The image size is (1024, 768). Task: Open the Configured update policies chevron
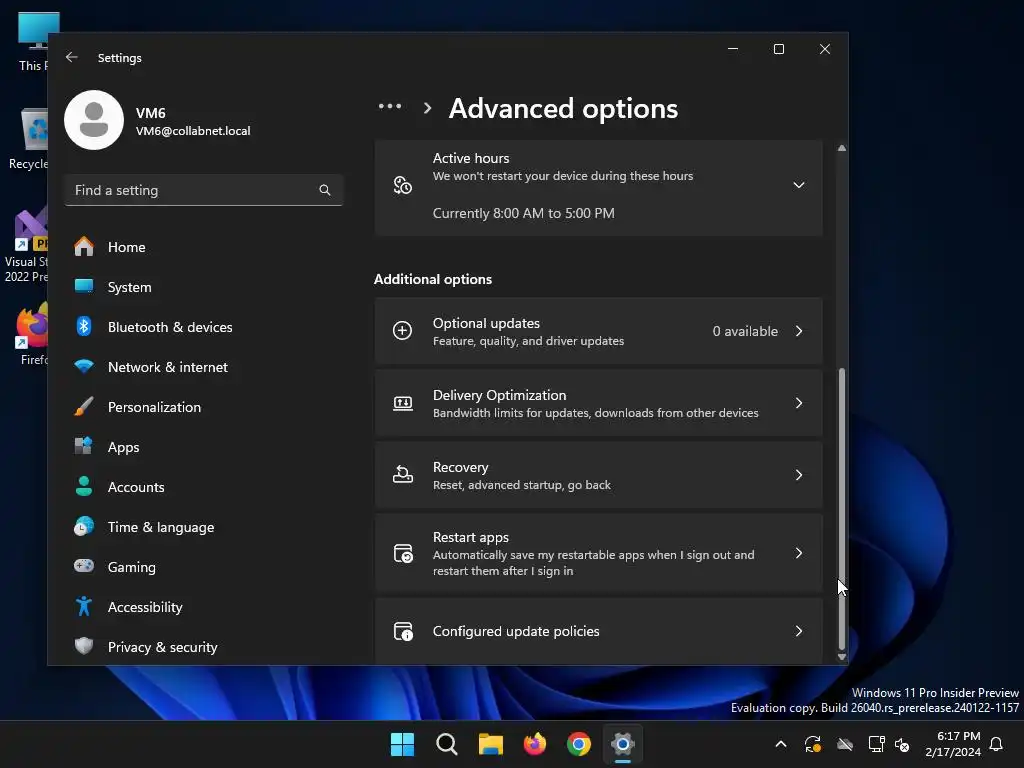click(799, 631)
